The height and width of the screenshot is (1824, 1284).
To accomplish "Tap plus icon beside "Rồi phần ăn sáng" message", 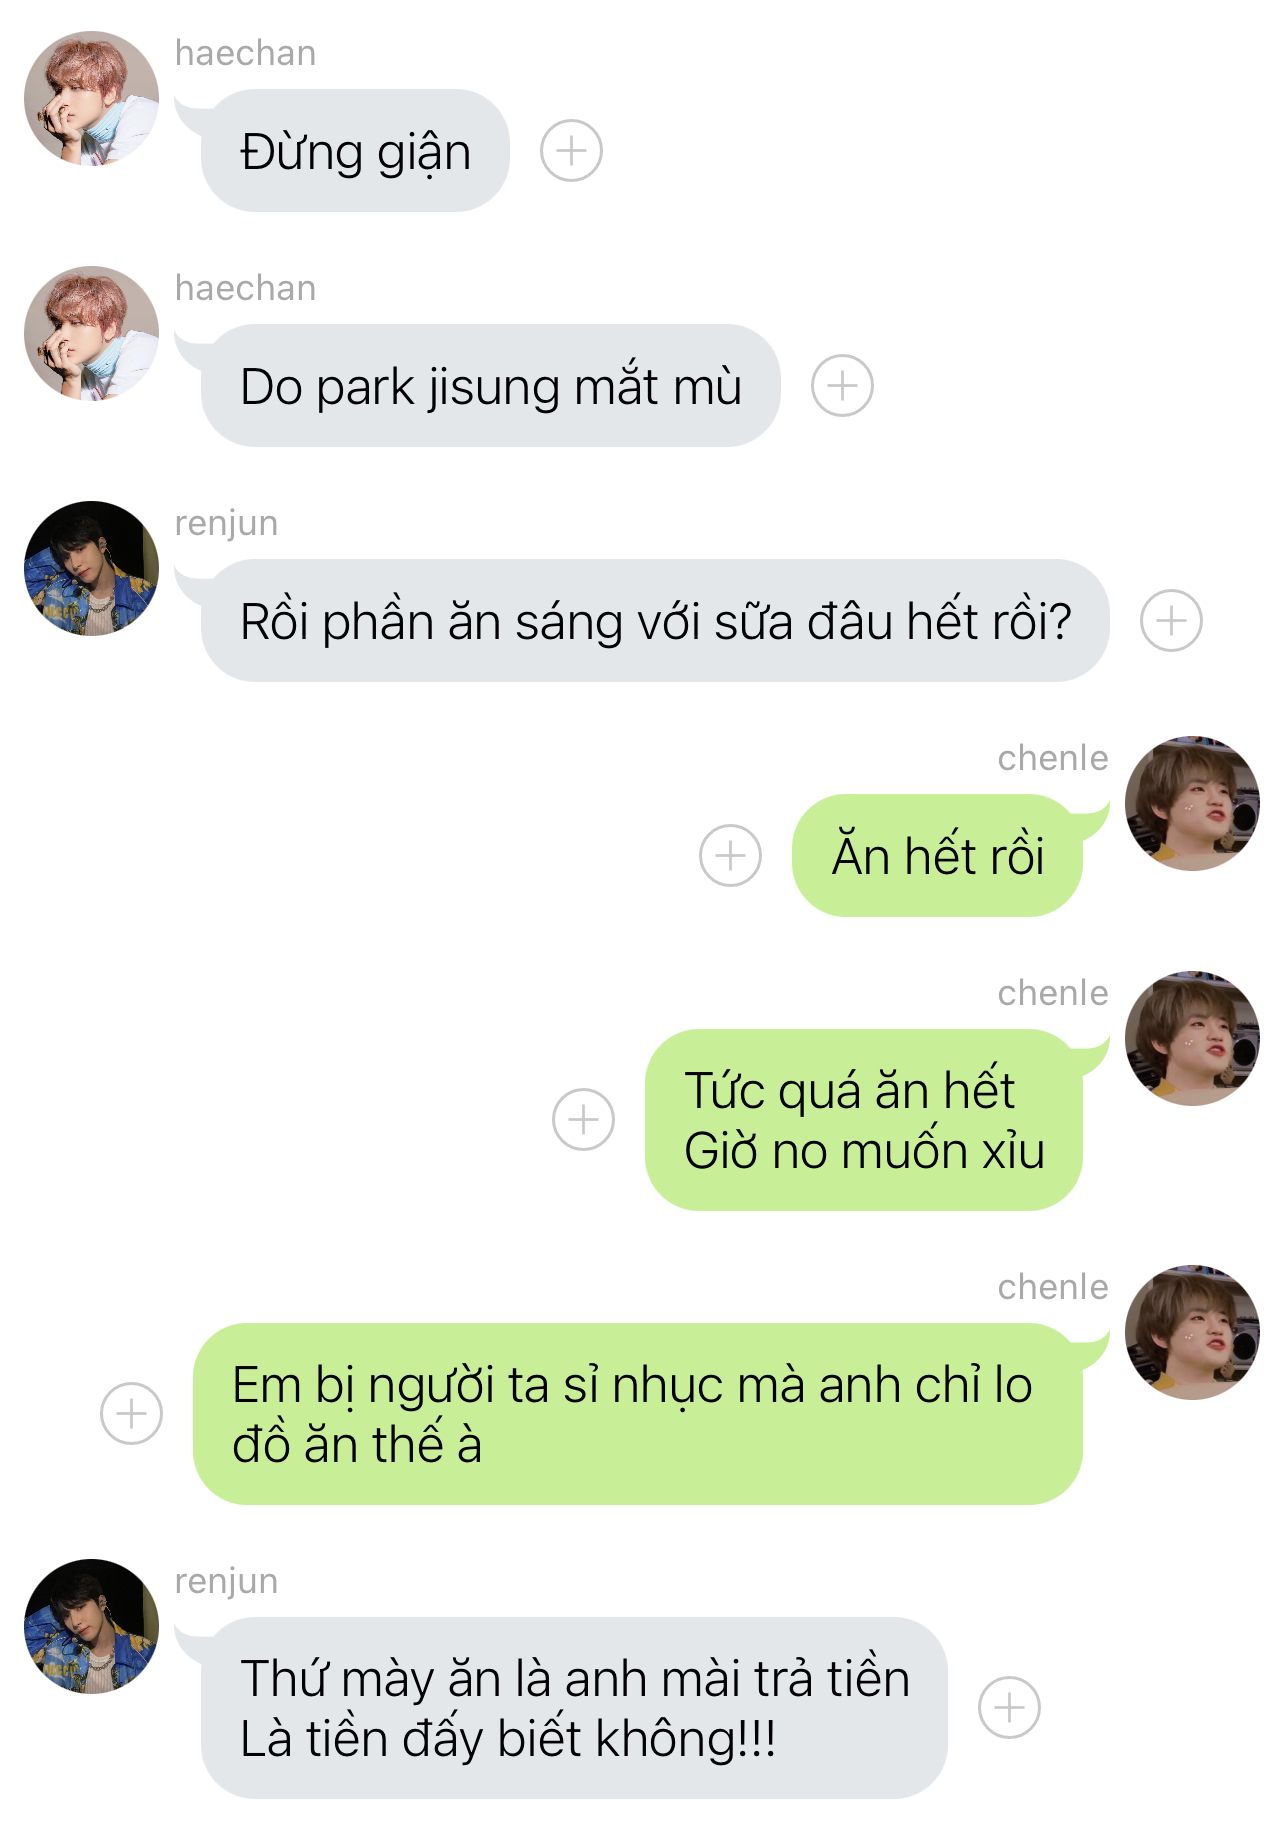I will (1171, 621).
